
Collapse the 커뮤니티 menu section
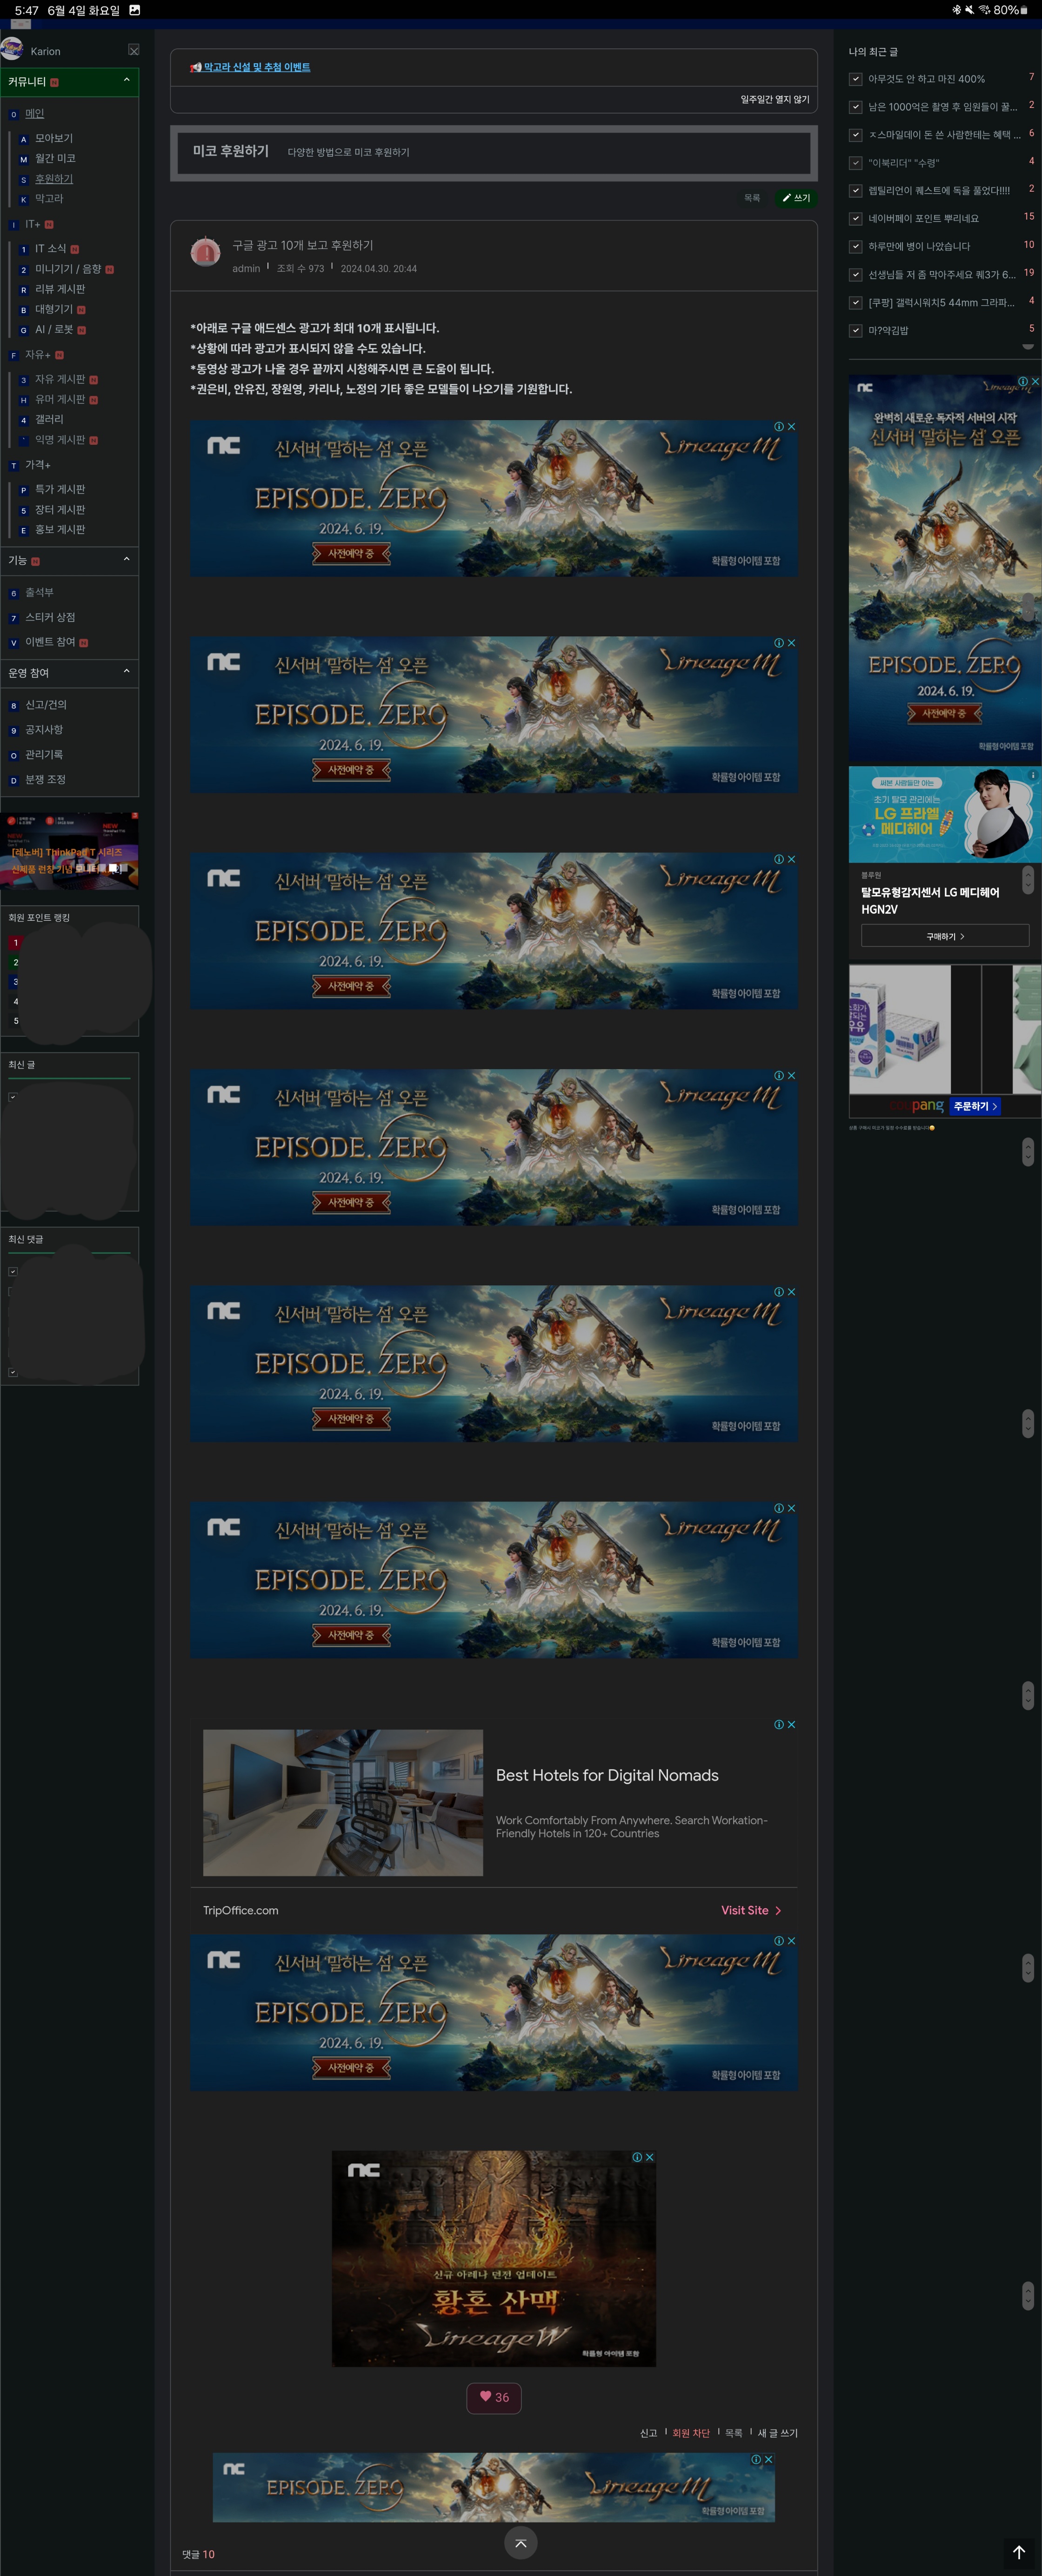[126, 80]
